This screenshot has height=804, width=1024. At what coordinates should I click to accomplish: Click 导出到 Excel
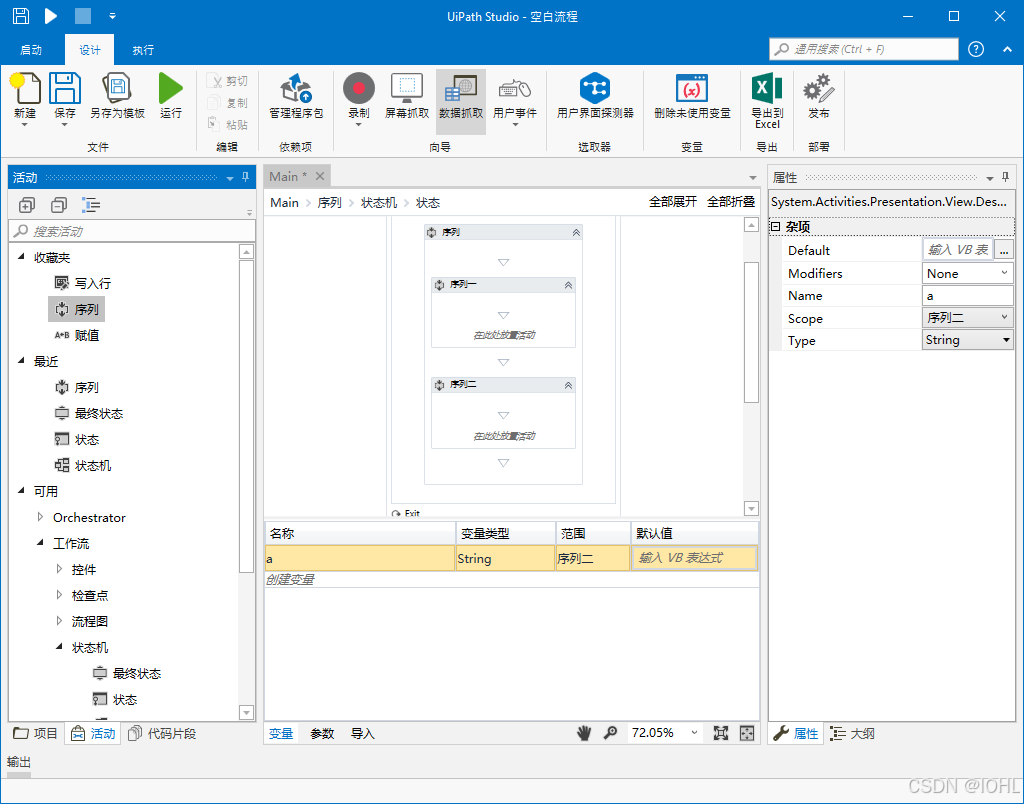[767, 100]
